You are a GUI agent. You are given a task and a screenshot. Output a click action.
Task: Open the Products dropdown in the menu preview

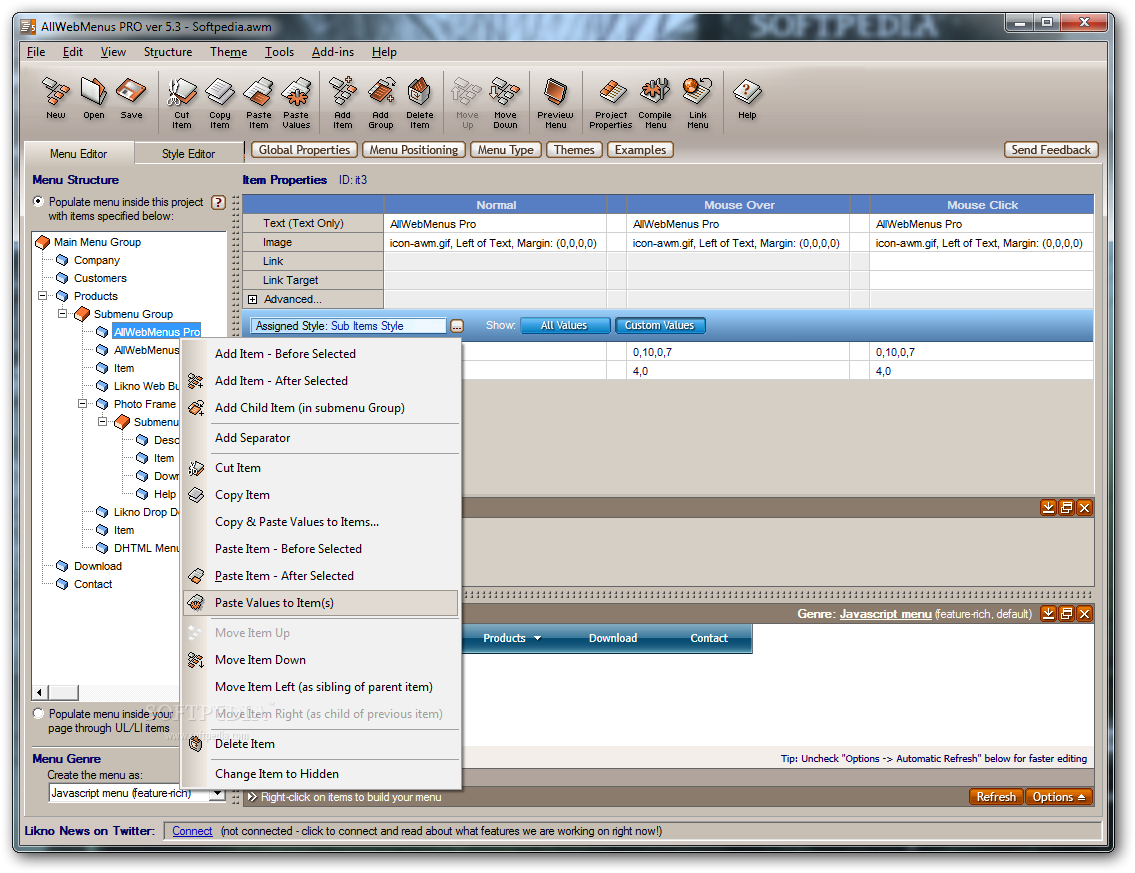point(512,638)
